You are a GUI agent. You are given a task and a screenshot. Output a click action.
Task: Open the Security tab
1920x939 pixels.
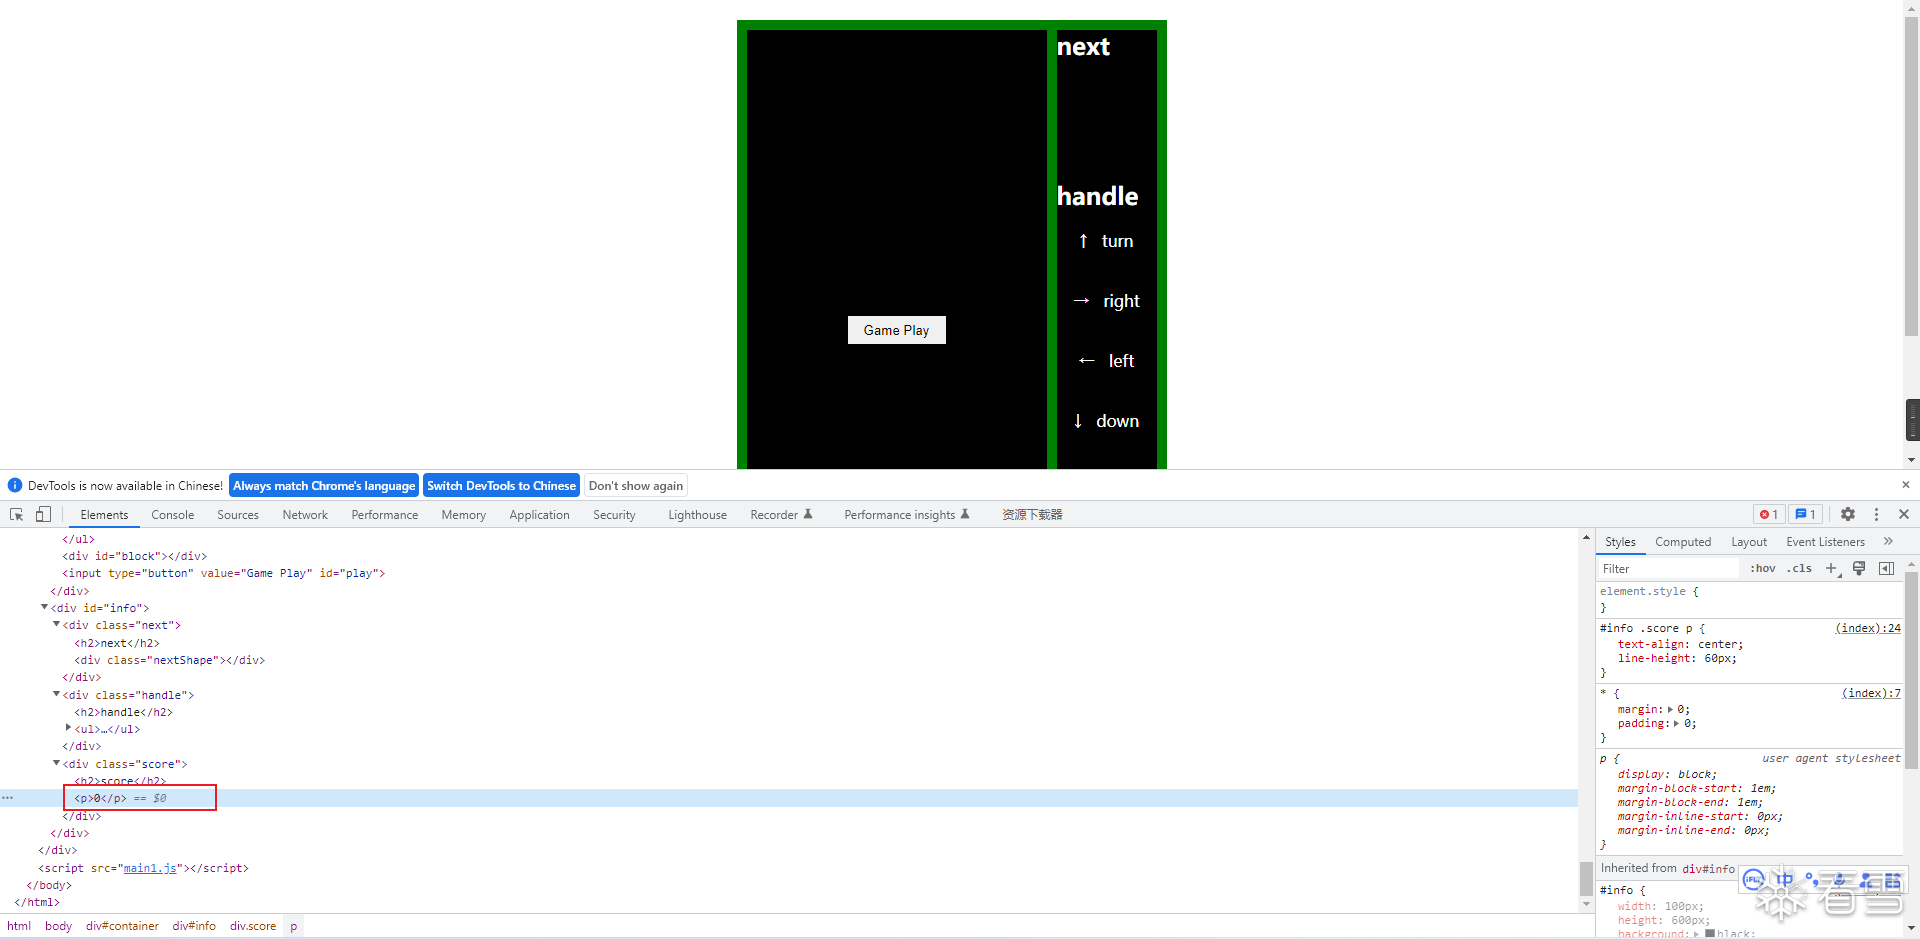point(614,515)
